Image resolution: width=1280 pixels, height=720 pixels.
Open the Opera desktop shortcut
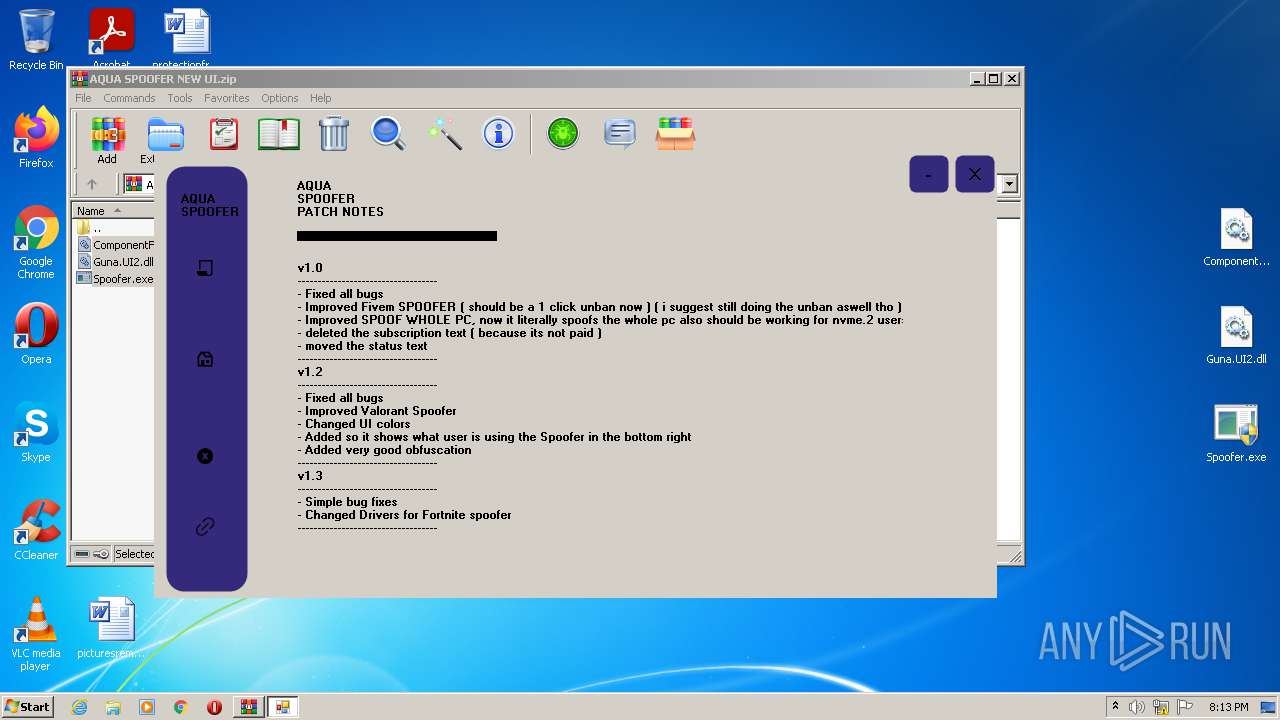36,334
